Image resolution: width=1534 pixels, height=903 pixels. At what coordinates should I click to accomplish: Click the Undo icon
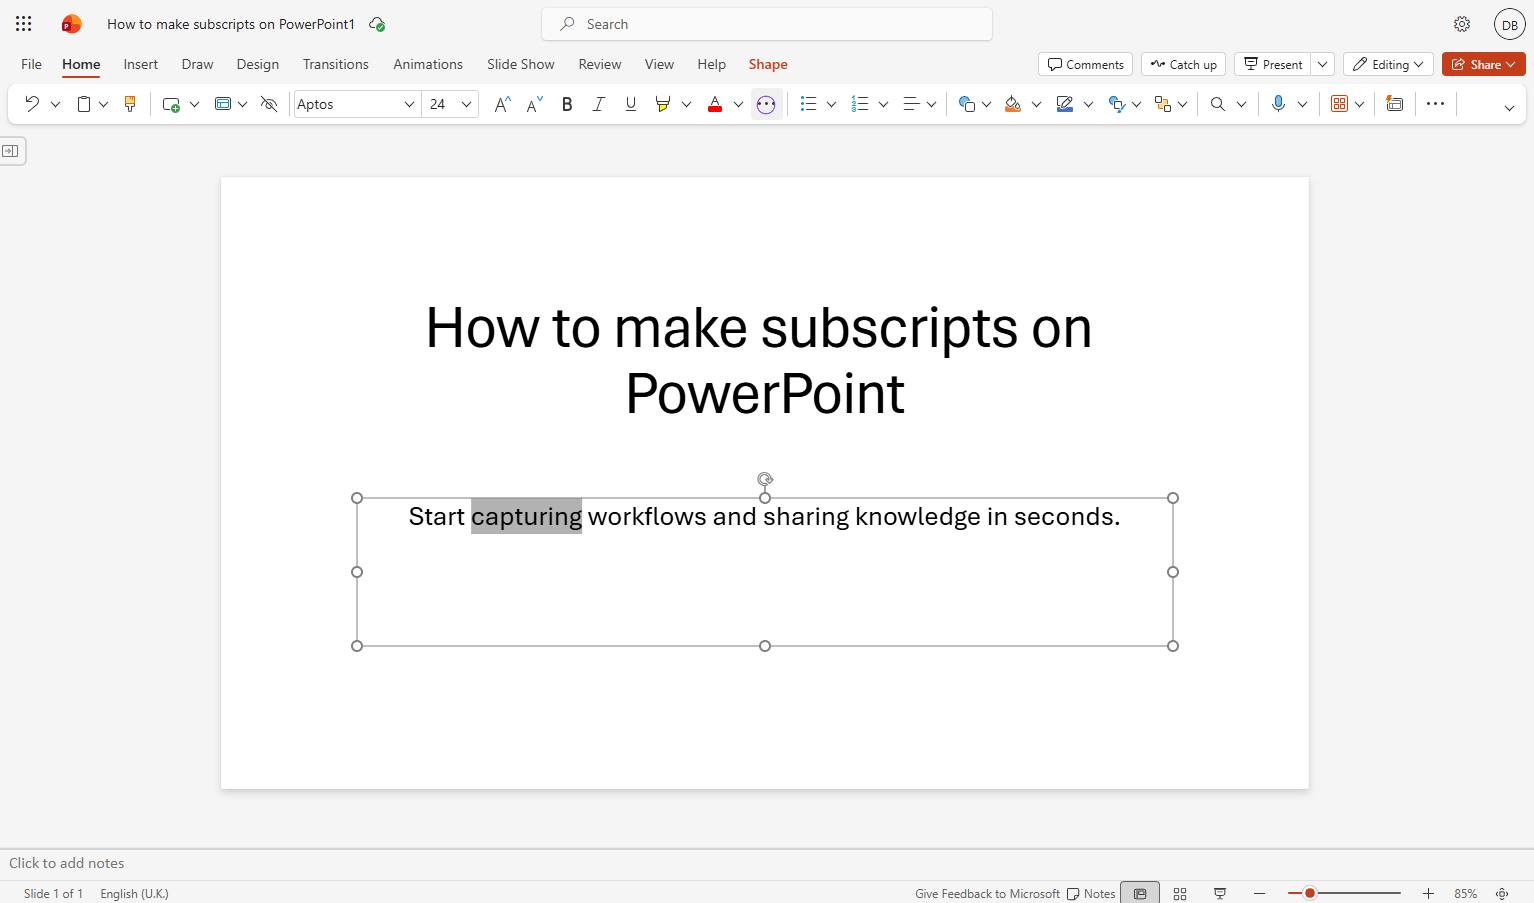pyautogui.click(x=32, y=104)
